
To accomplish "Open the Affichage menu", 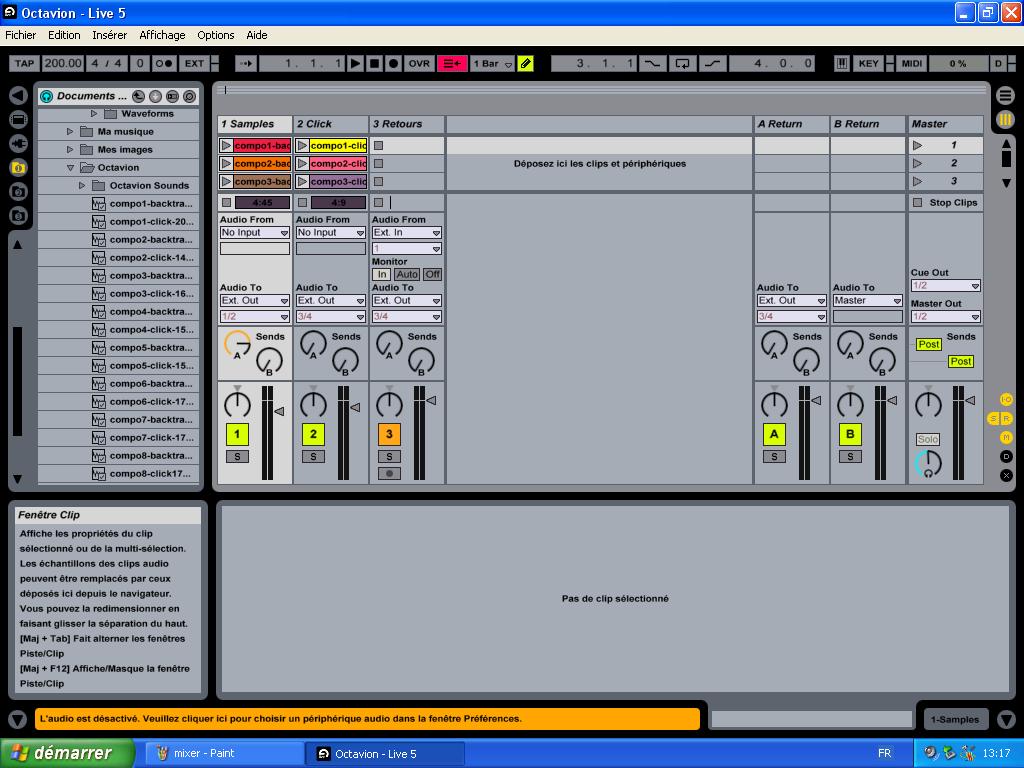I will point(162,35).
